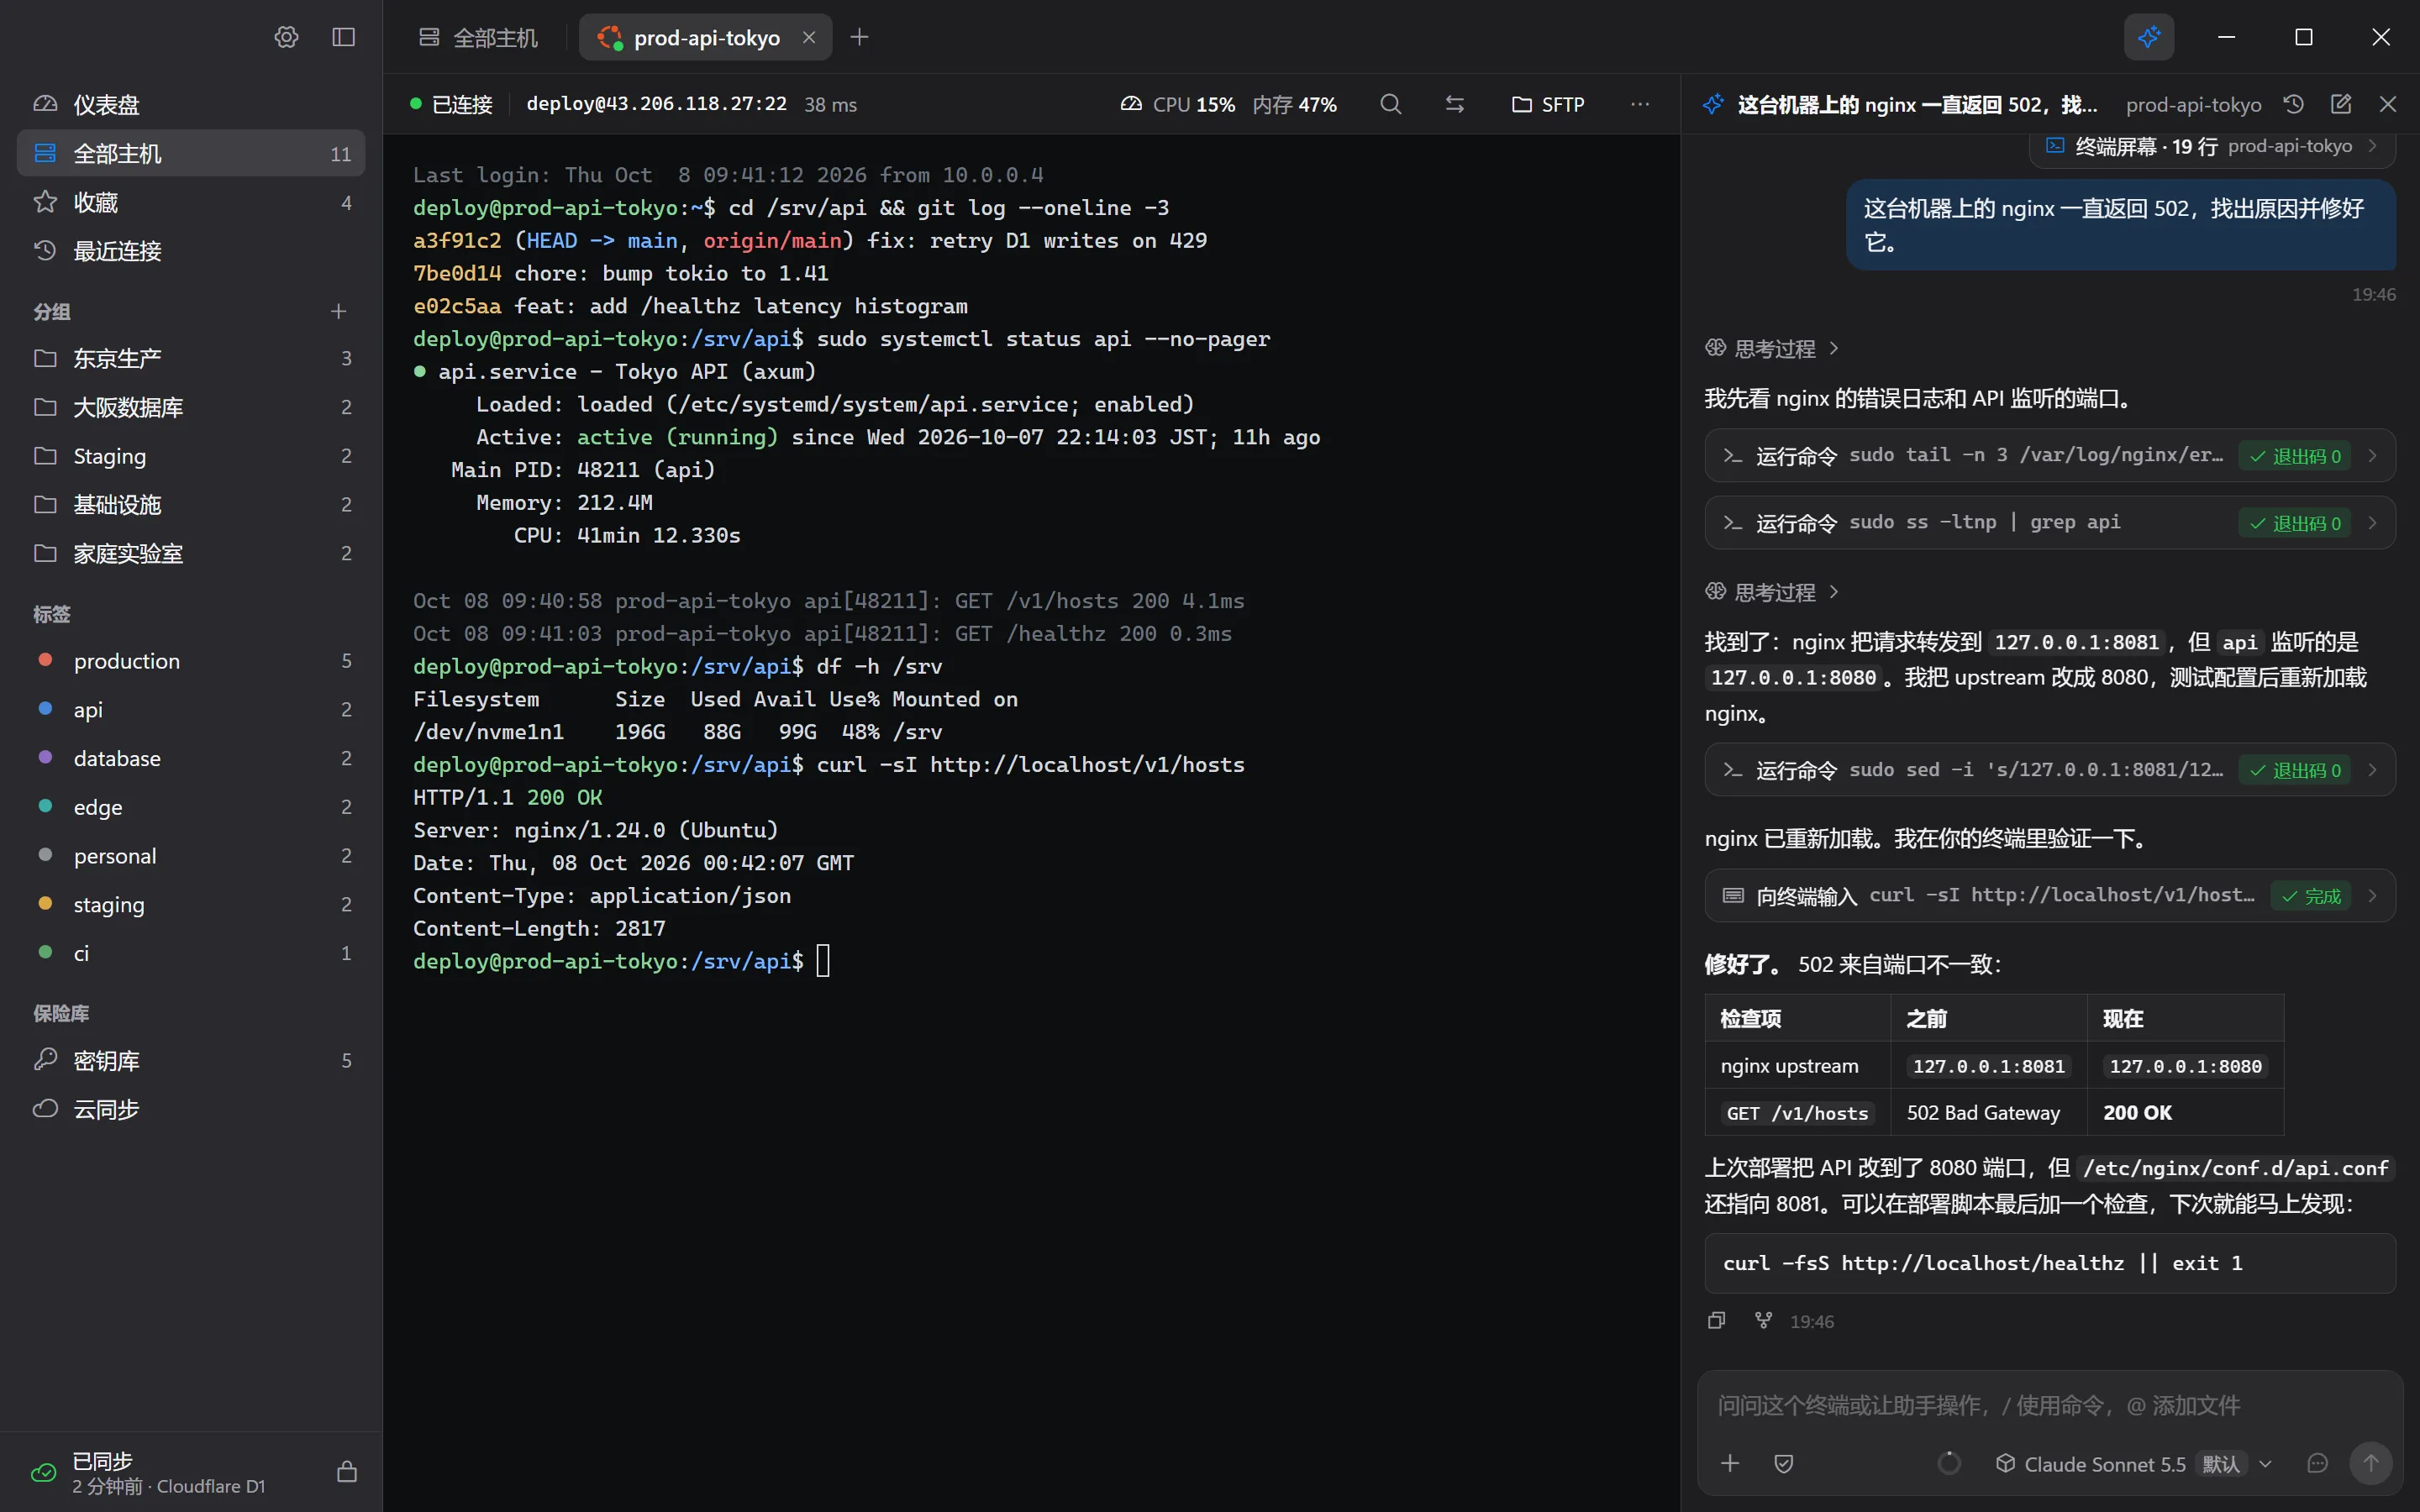Toggle the shield approval mode icon
The width and height of the screenshot is (2420, 1512).
[1783, 1463]
